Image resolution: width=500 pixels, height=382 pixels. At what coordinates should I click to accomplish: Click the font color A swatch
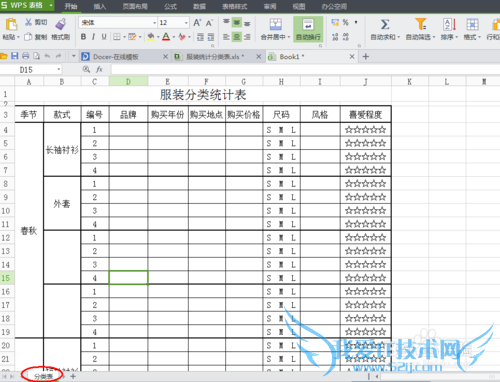[166, 37]
